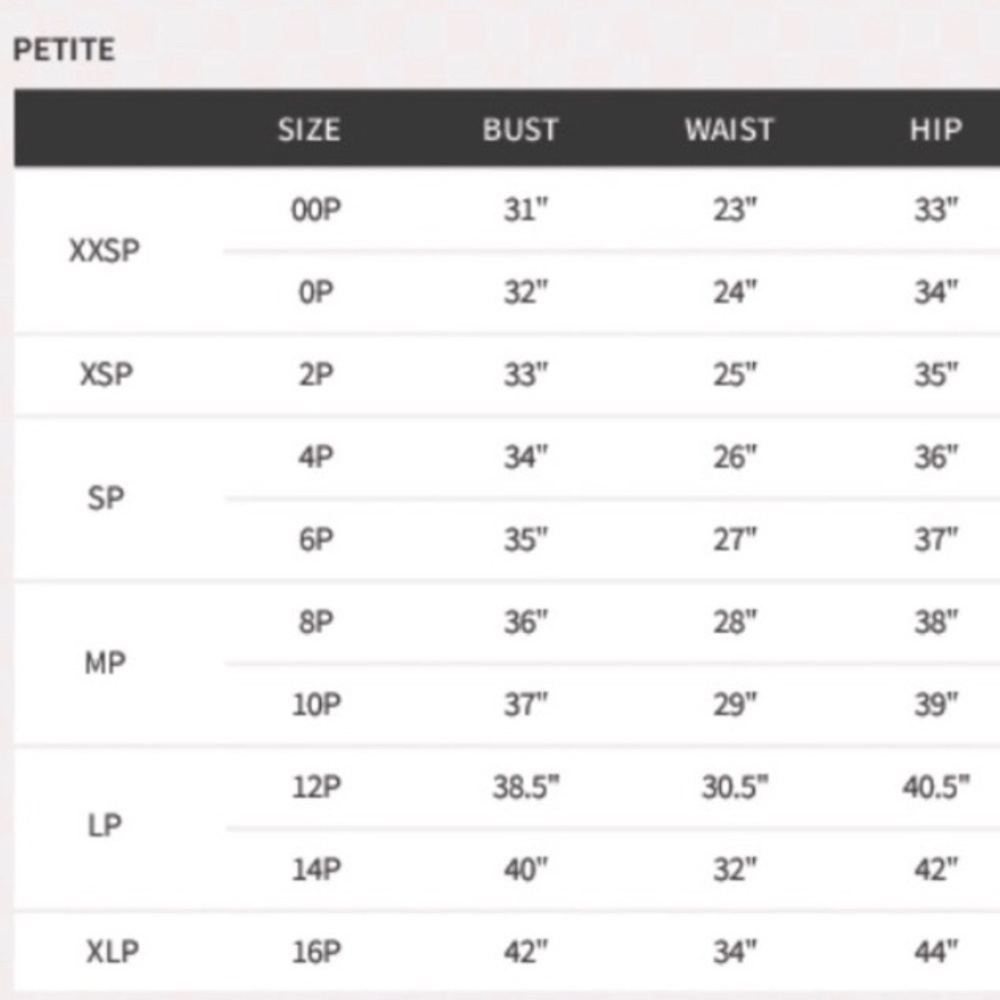Viewport: 1000px width, 1000px height.
Task: Click the 00P size cell
Action: pos(316,210)
